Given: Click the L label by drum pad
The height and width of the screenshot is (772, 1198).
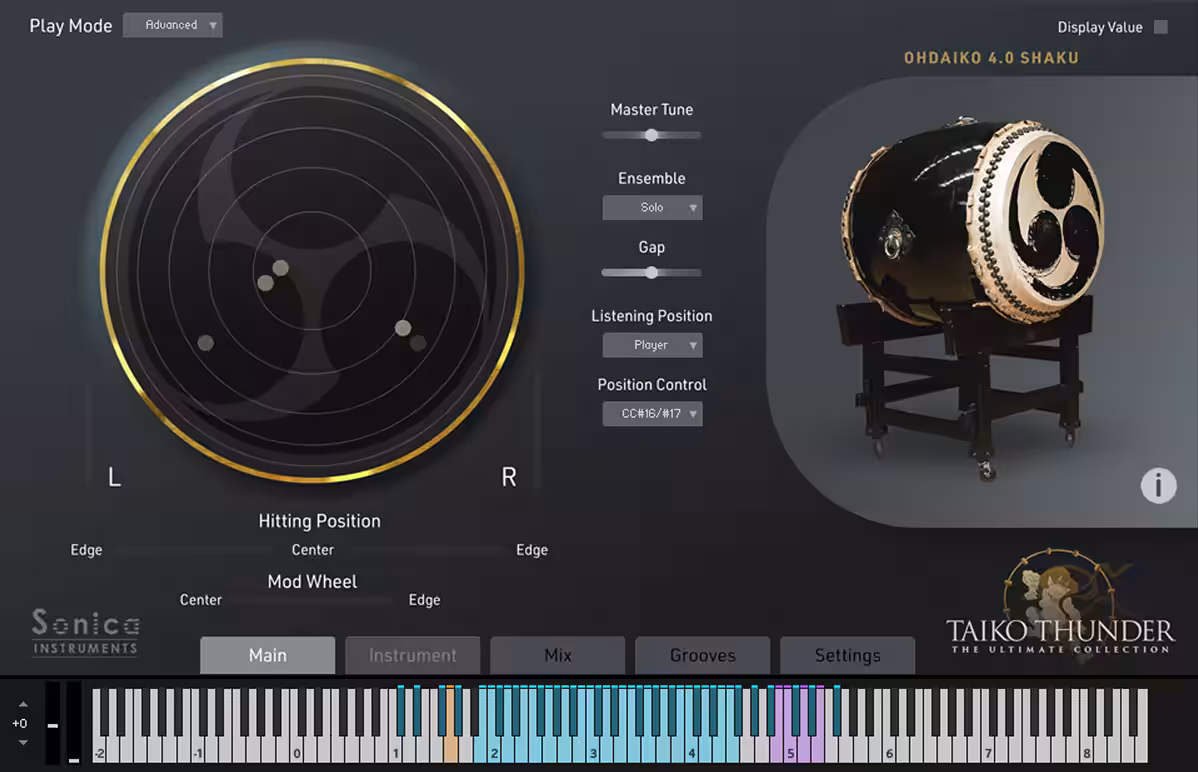Looking at the screenshot, I should (x=115, y=477).
